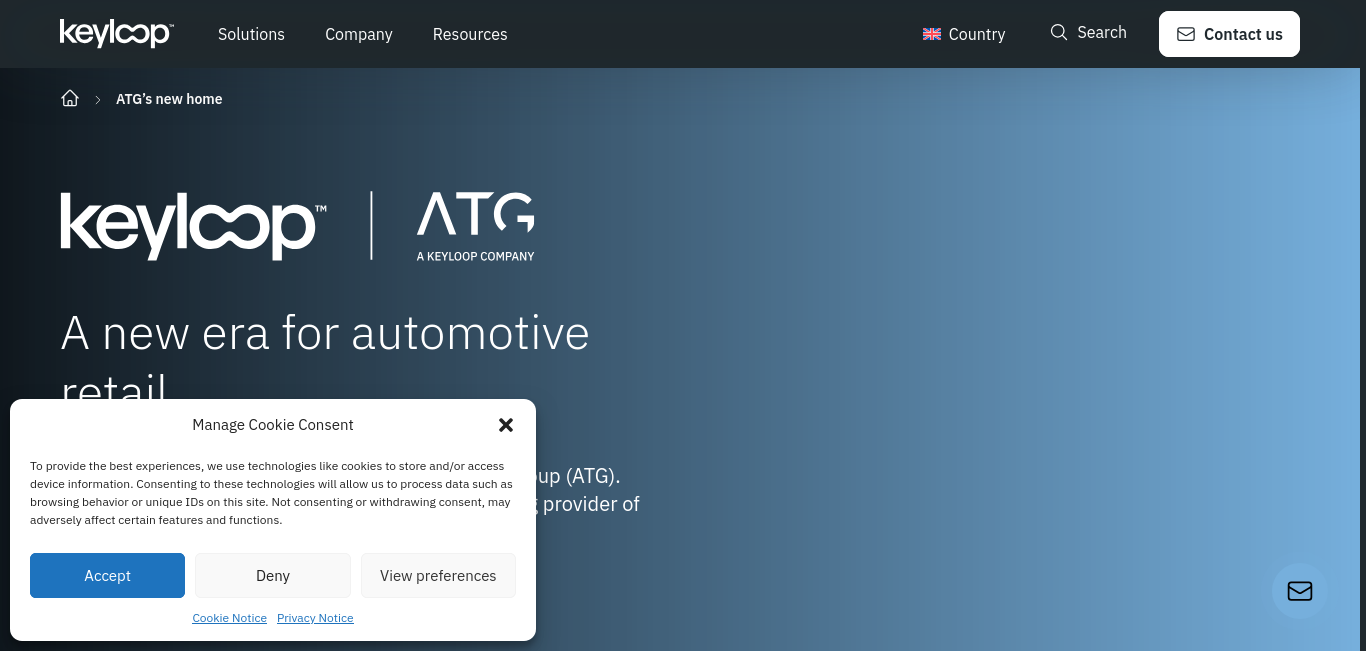Click the ATG A Keyloop Company logo

tap(475, 227)
